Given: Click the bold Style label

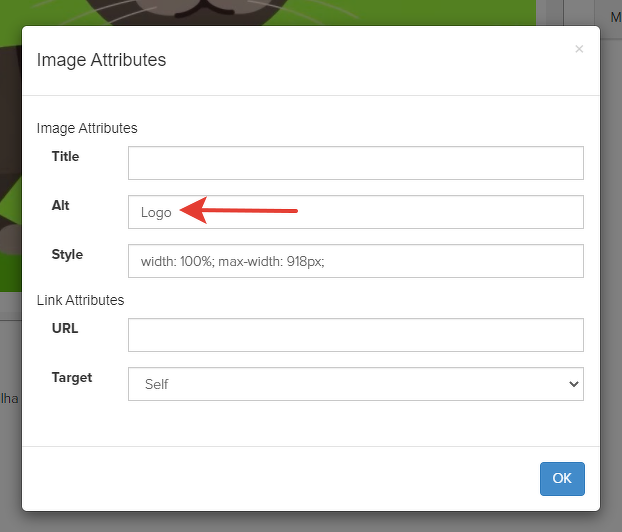Looking at the screenshot, I should (x=67, y=255).
